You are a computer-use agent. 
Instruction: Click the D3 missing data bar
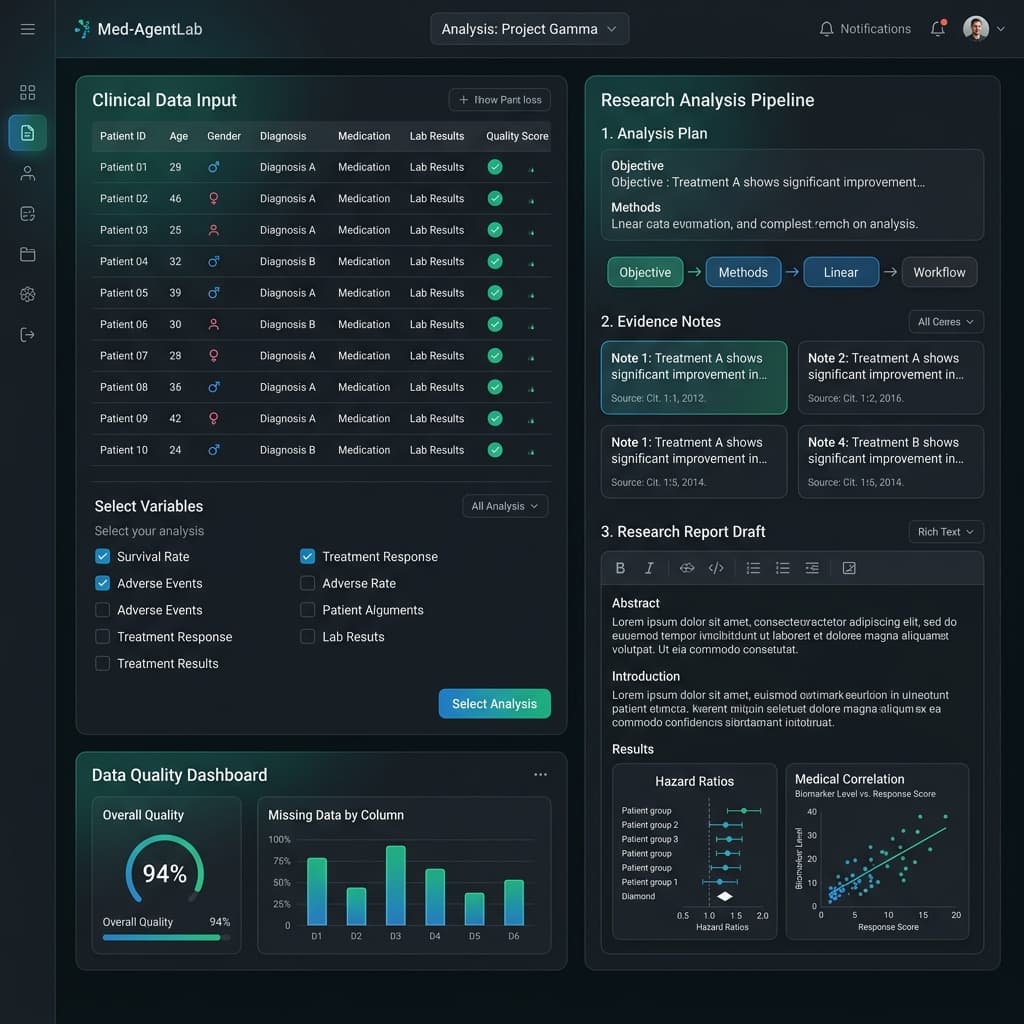[x=396, y=886]
